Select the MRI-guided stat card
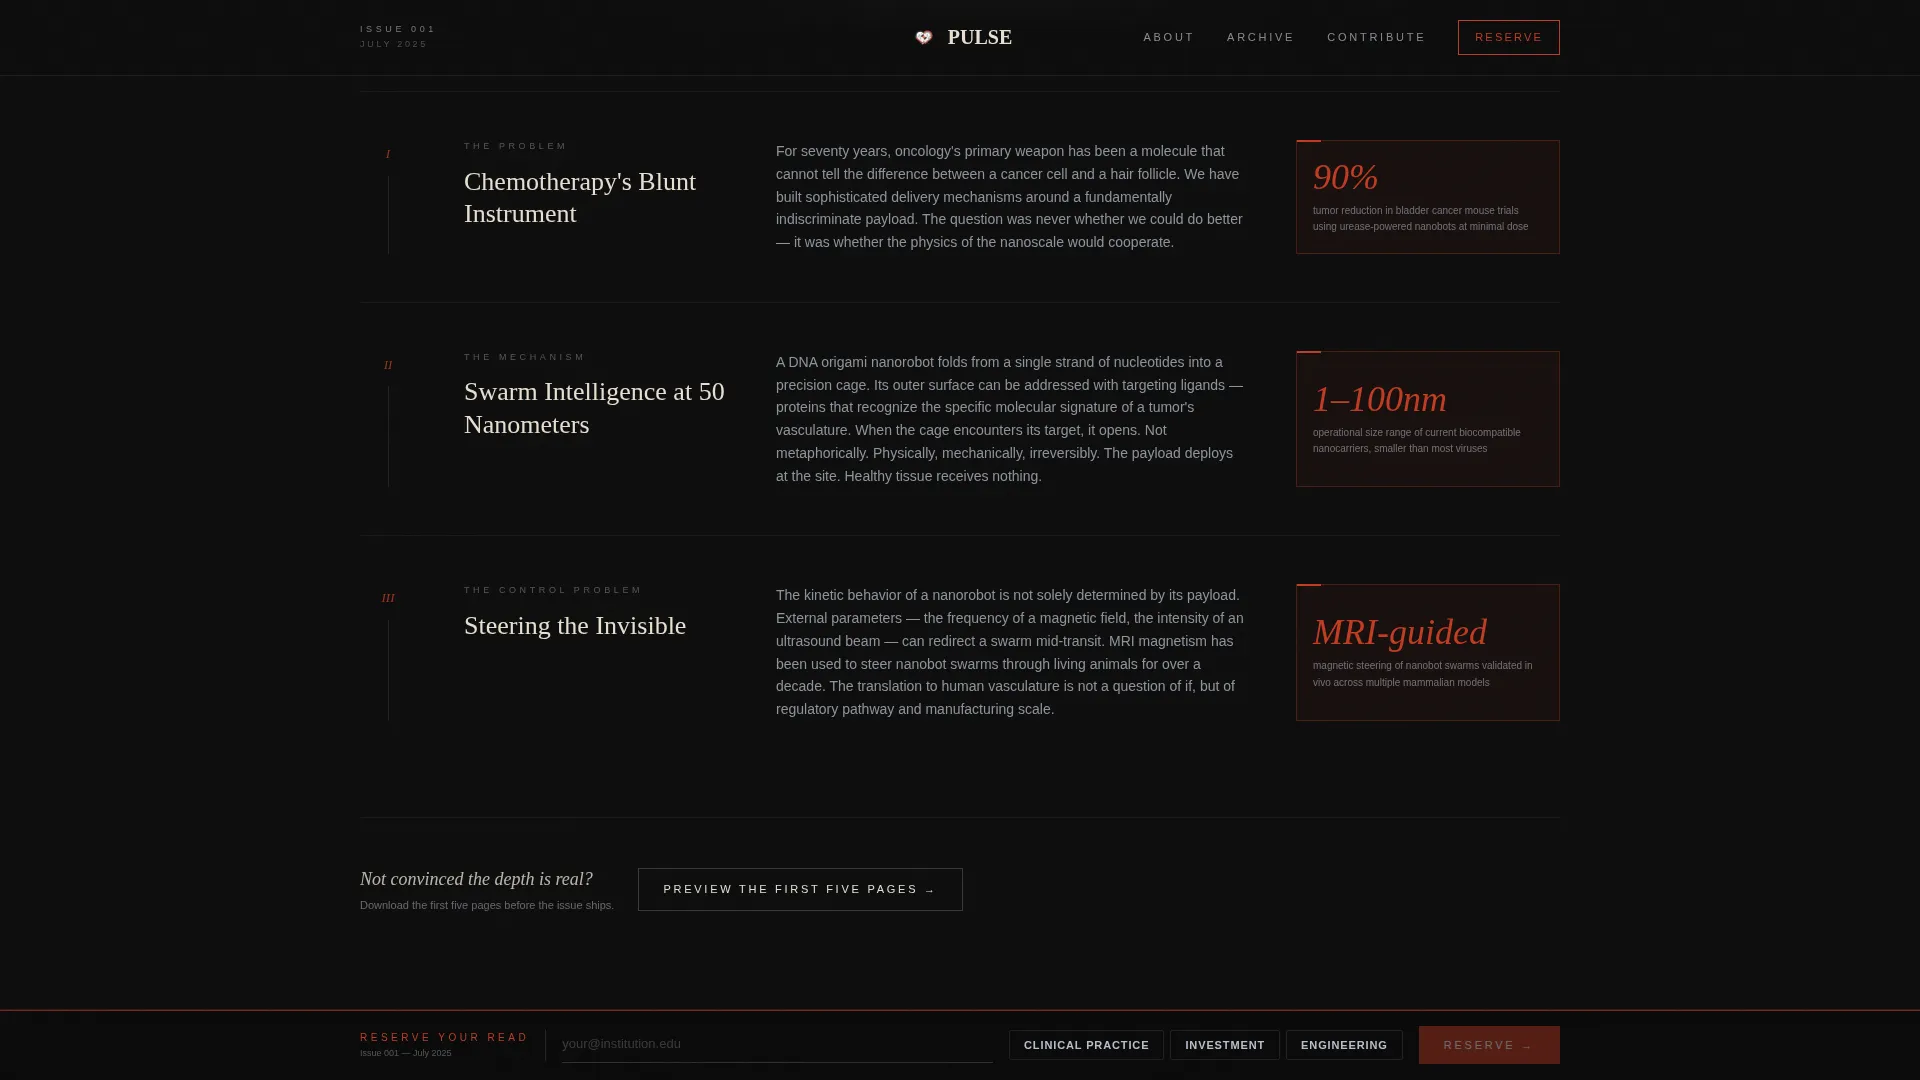 (1427, 652)
